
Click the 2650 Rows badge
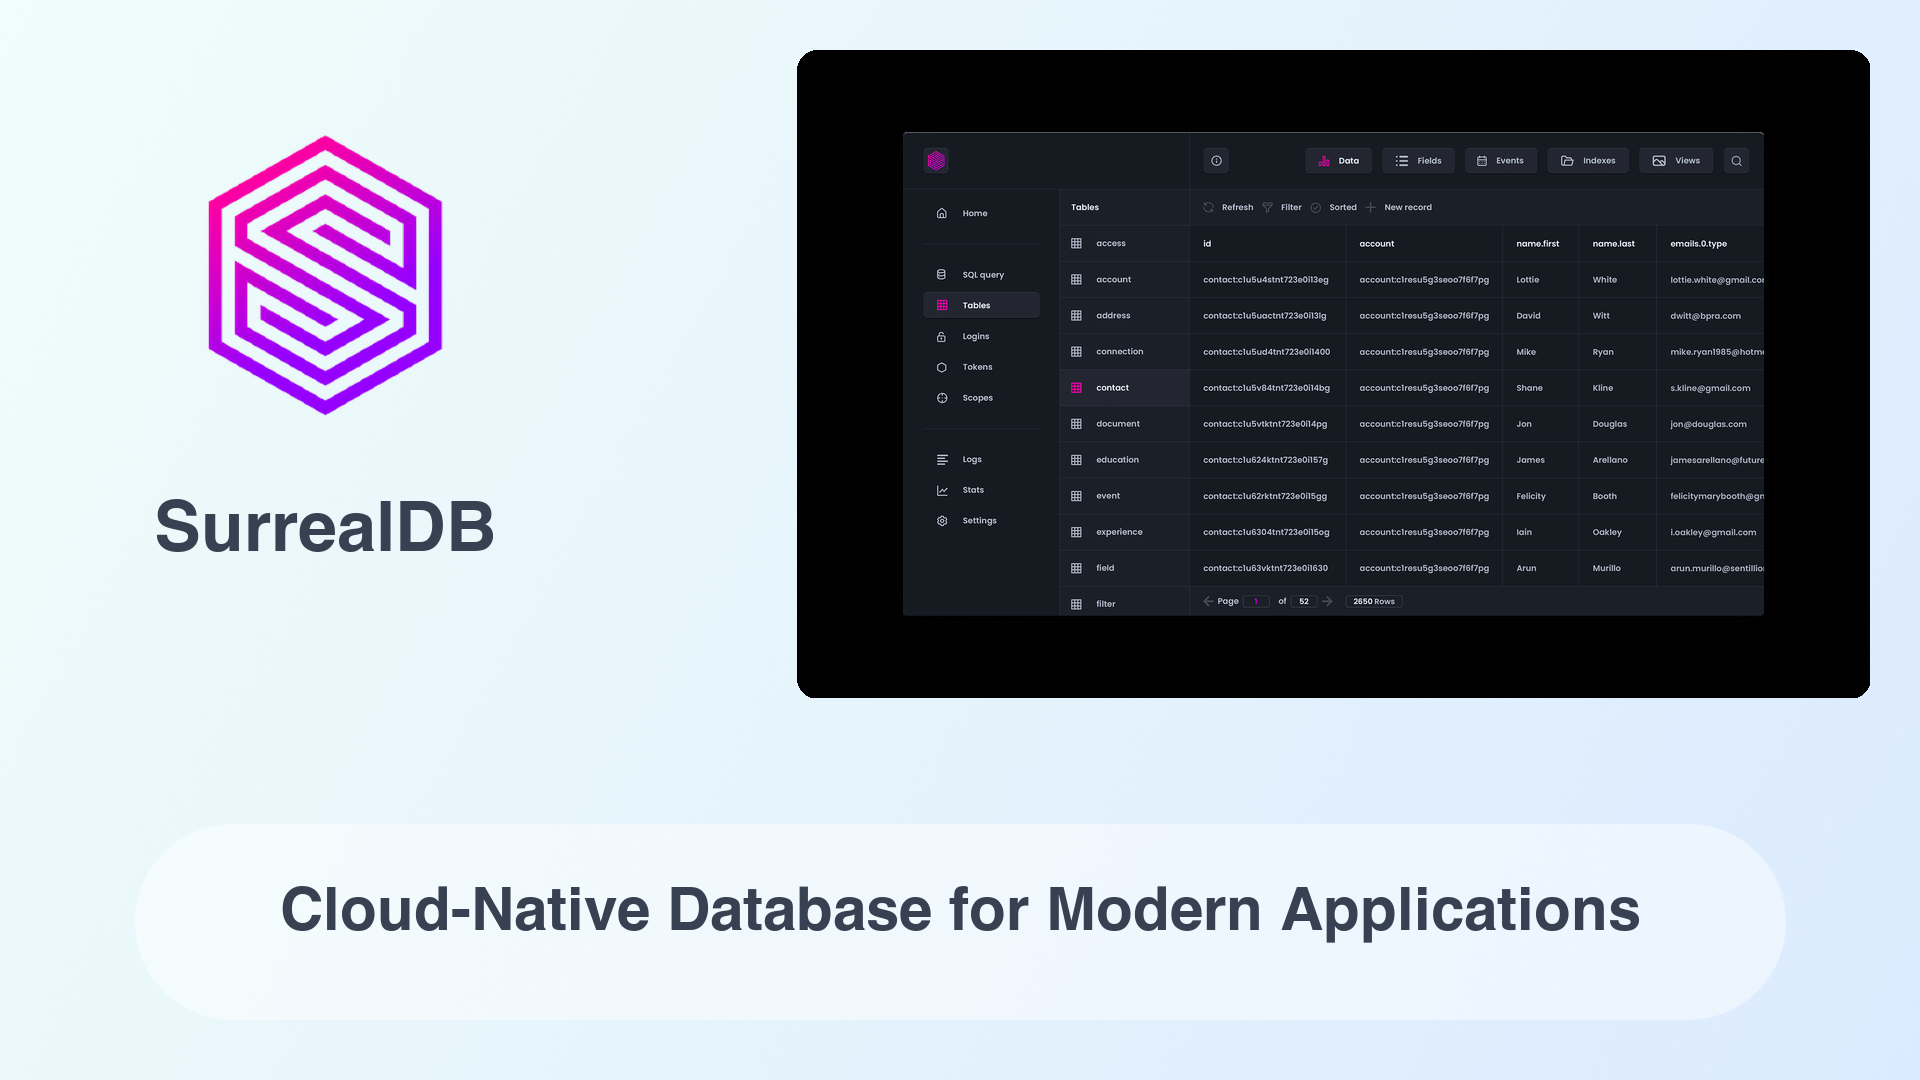pos(1373,601)
